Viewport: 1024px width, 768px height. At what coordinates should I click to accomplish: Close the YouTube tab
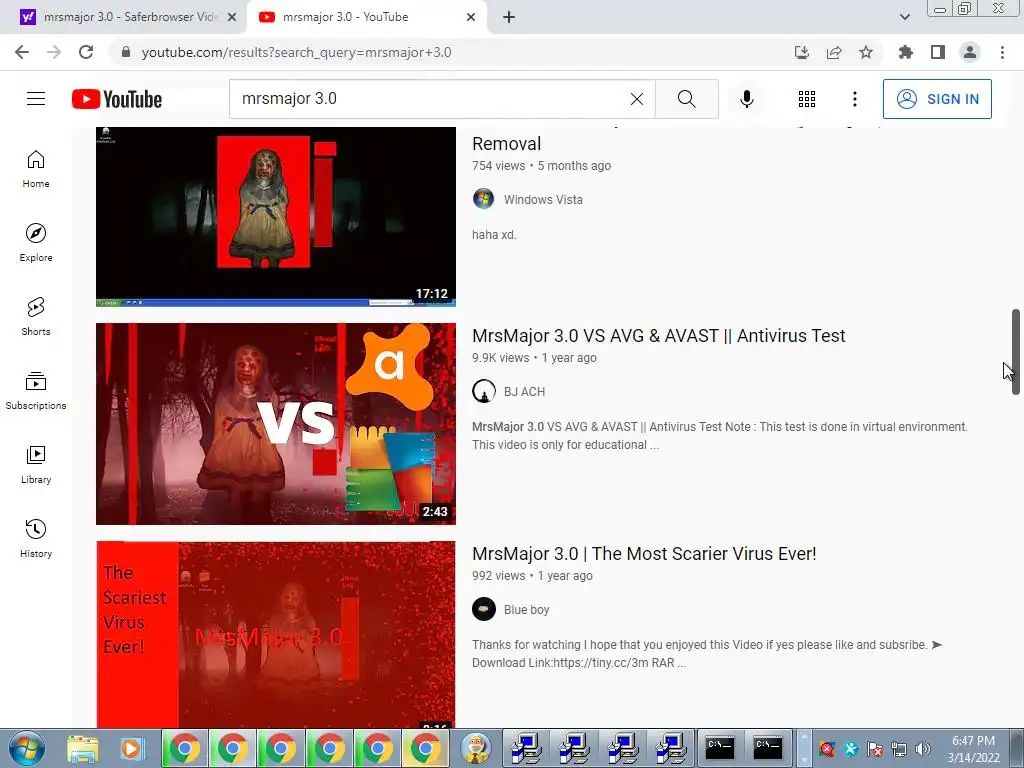click(x=471, y=17)
